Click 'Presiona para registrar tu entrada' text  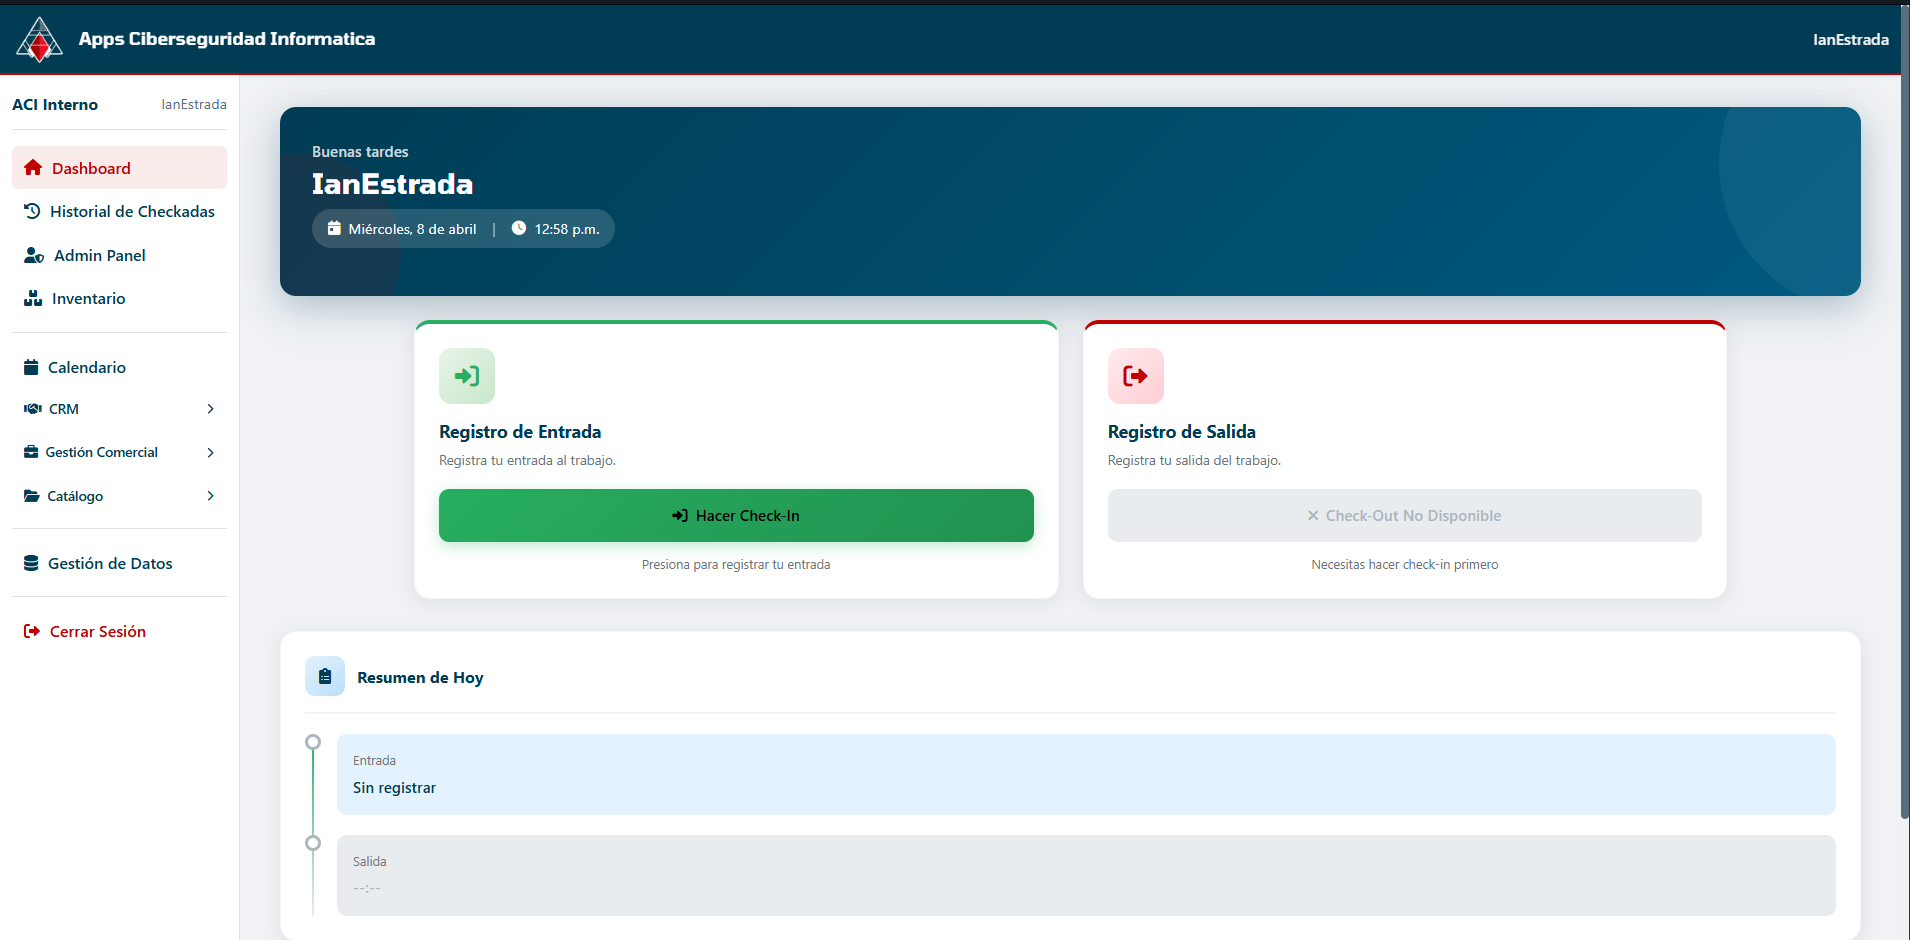[x=736, y=565]
